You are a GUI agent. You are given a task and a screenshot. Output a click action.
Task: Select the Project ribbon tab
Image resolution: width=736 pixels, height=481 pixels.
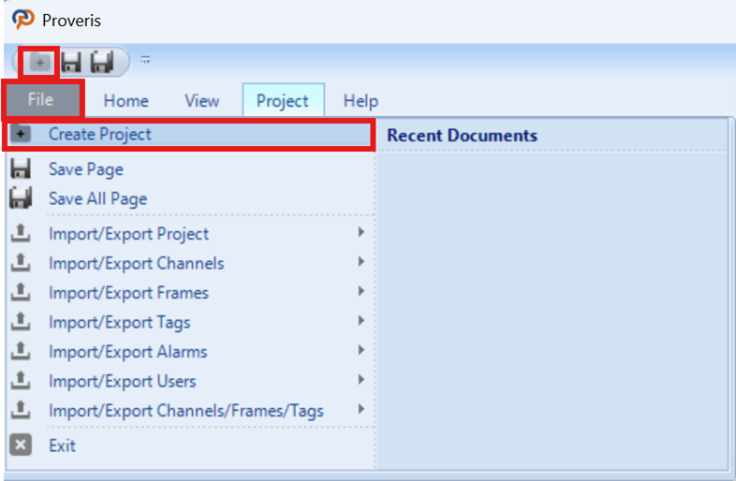coord(283,100)
